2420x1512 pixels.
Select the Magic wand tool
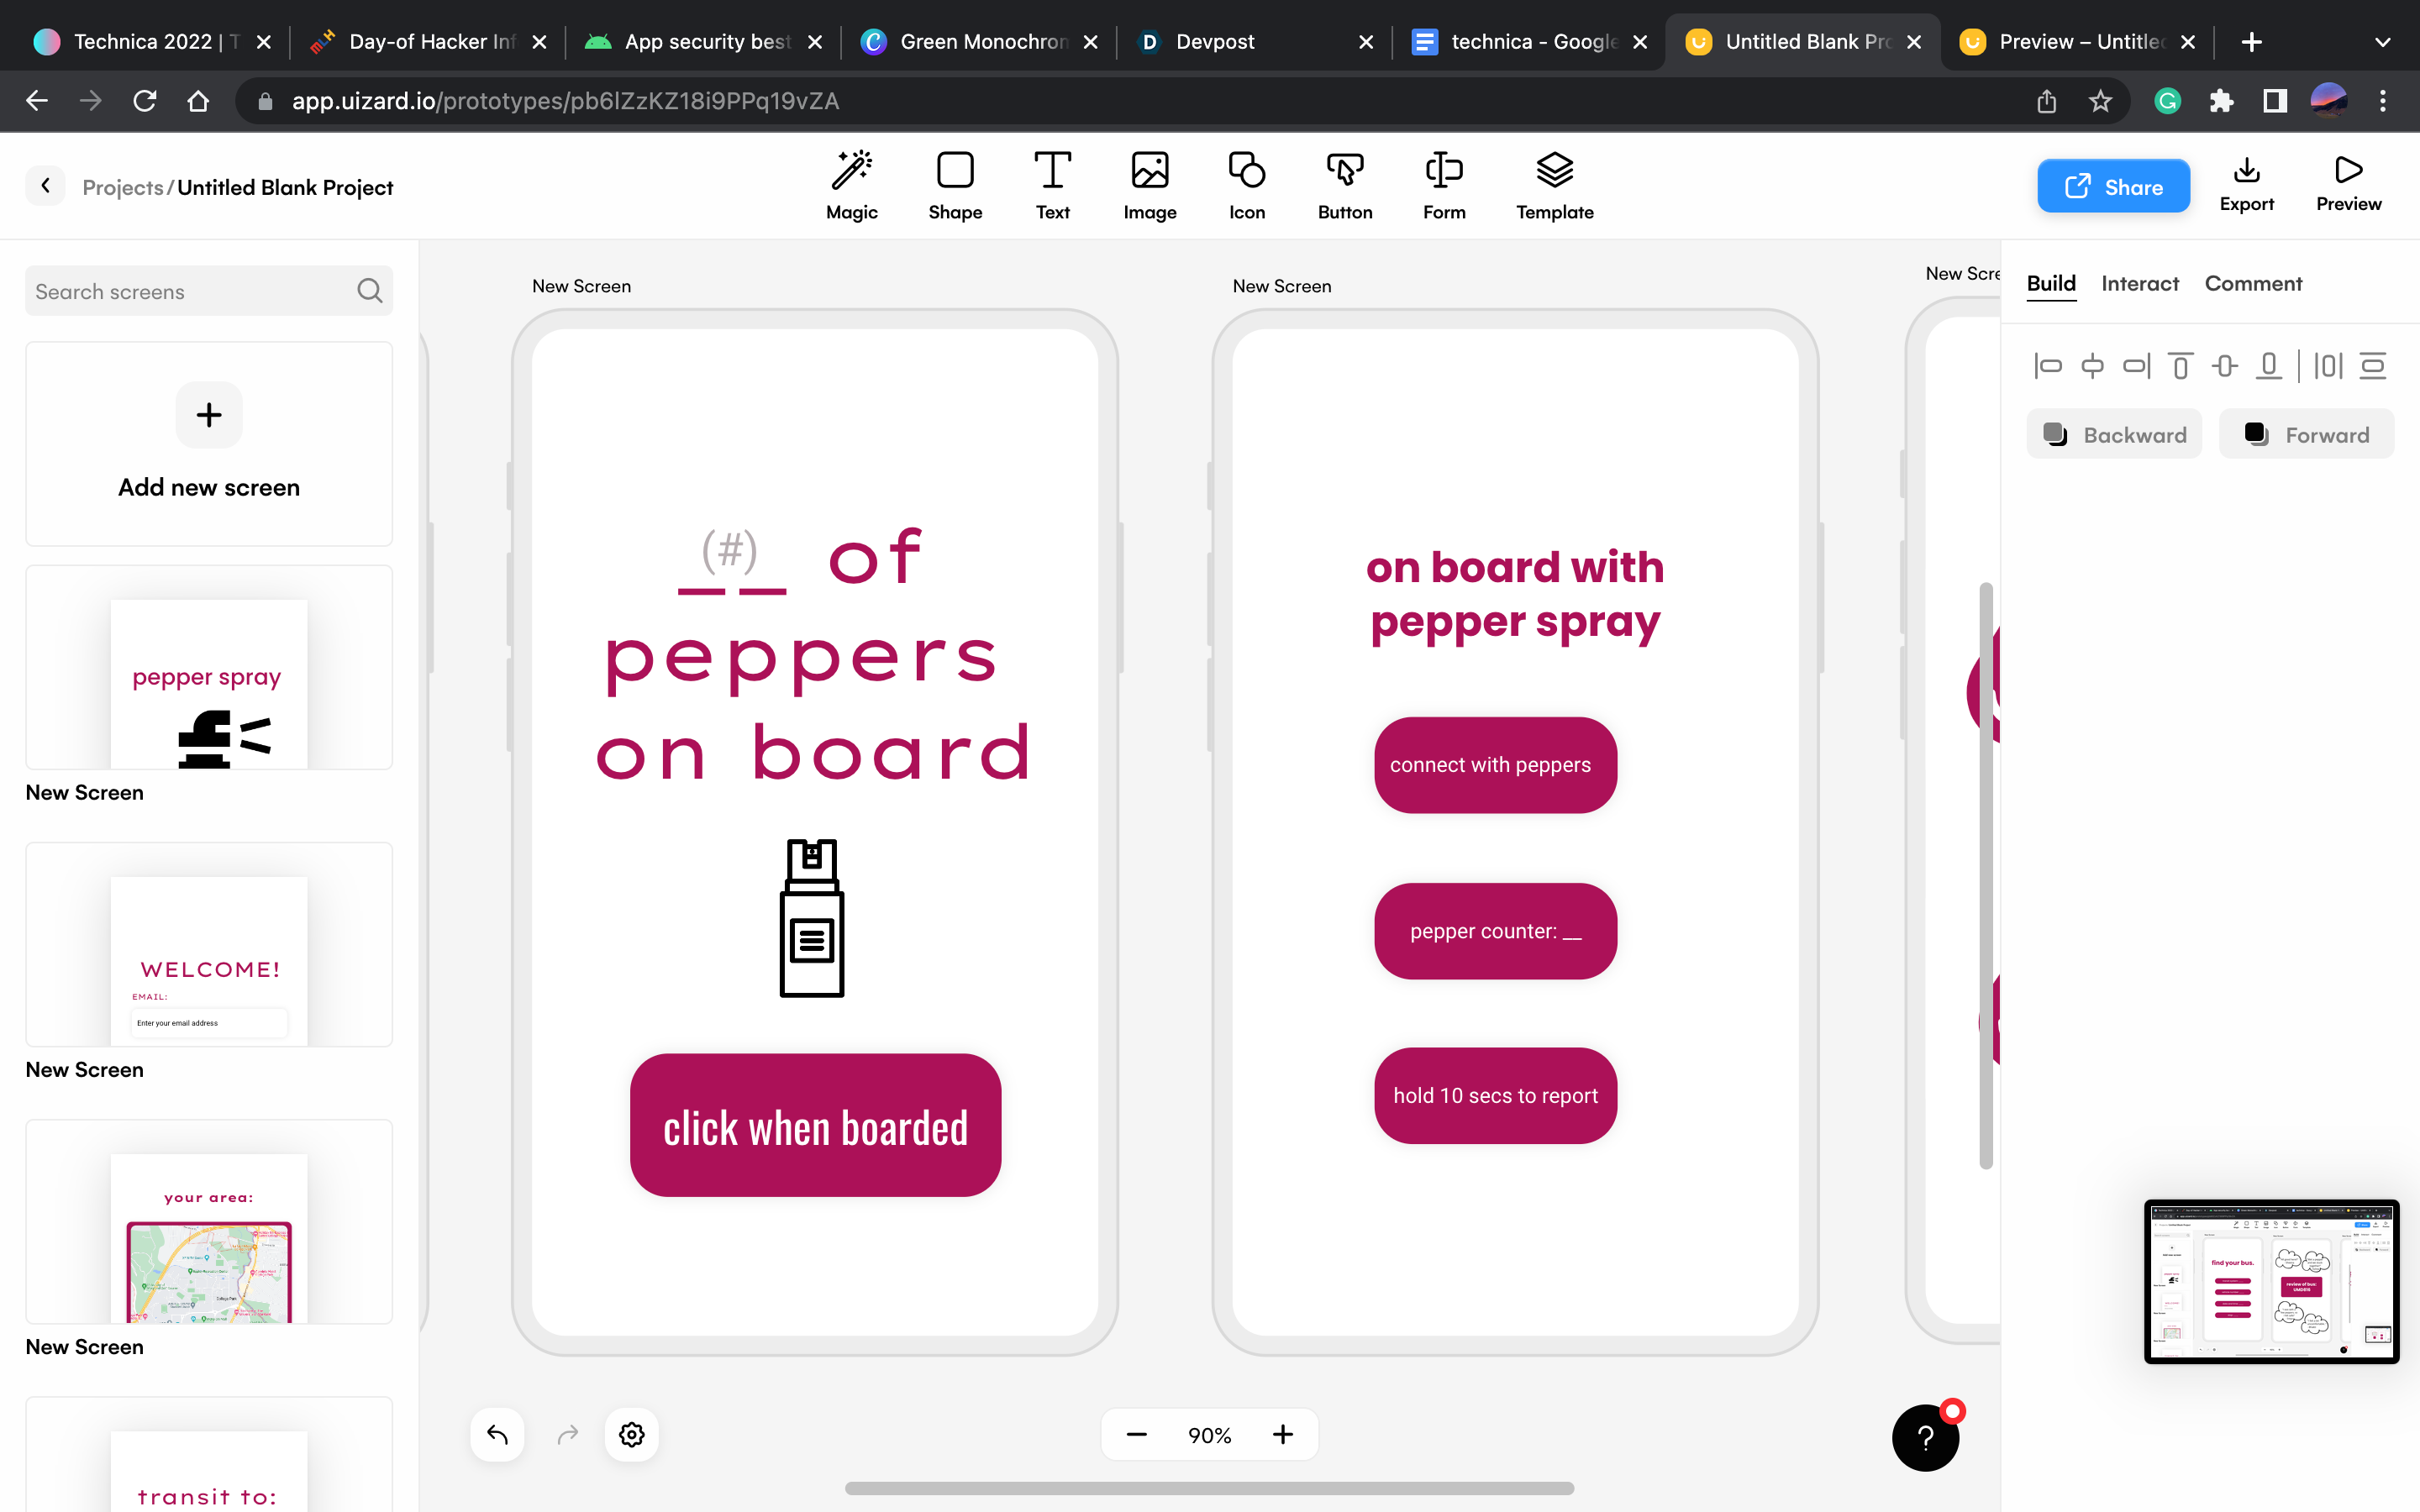pos(851,185)
